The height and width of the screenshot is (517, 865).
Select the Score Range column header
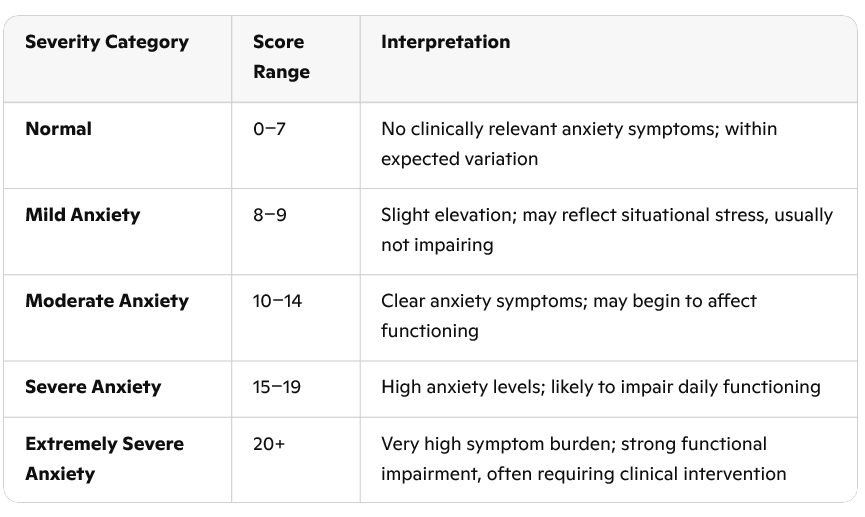click(281, 57)
